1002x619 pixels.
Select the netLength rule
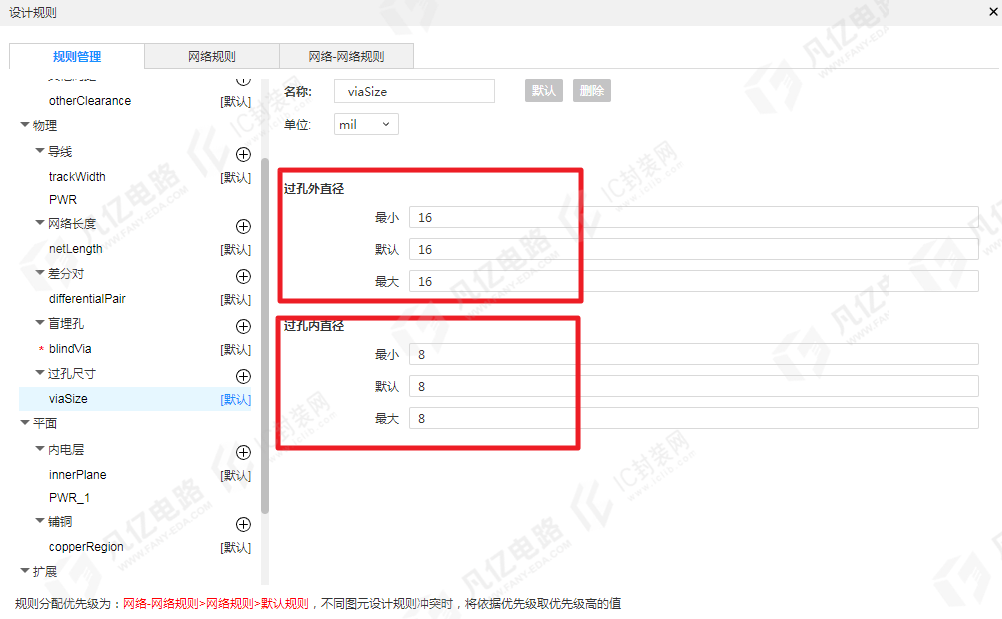pyautogui.click(x=75, y=249)
